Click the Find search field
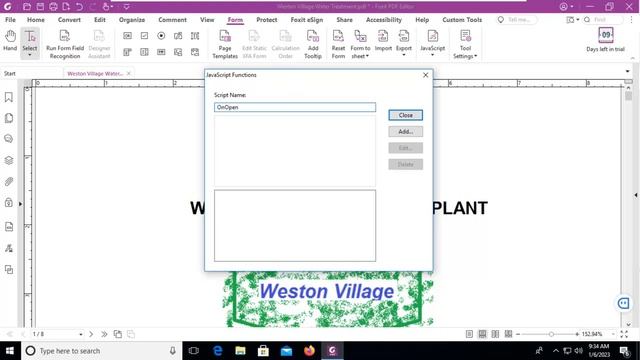Screen dimensions: 640x360 click(603, 20)
